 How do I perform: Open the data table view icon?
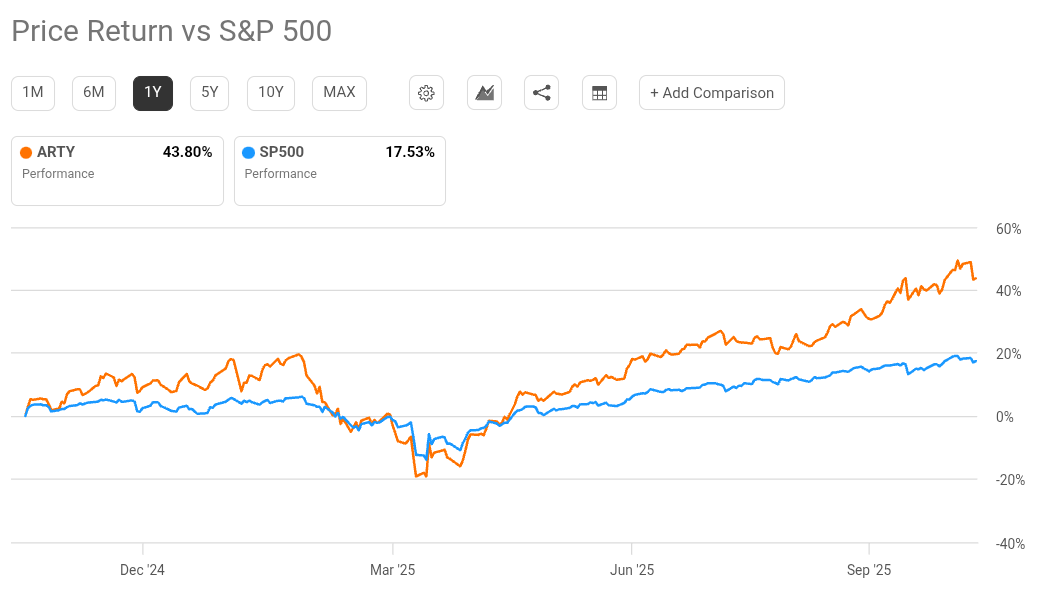pos(599,92)
